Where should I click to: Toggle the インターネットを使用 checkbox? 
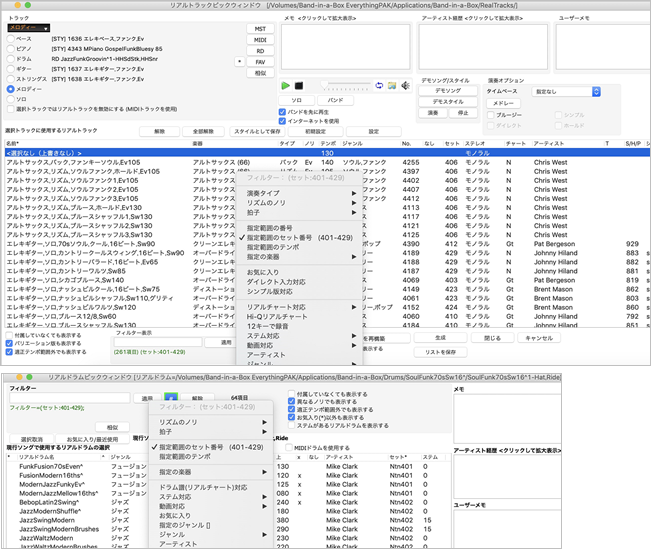282,121
